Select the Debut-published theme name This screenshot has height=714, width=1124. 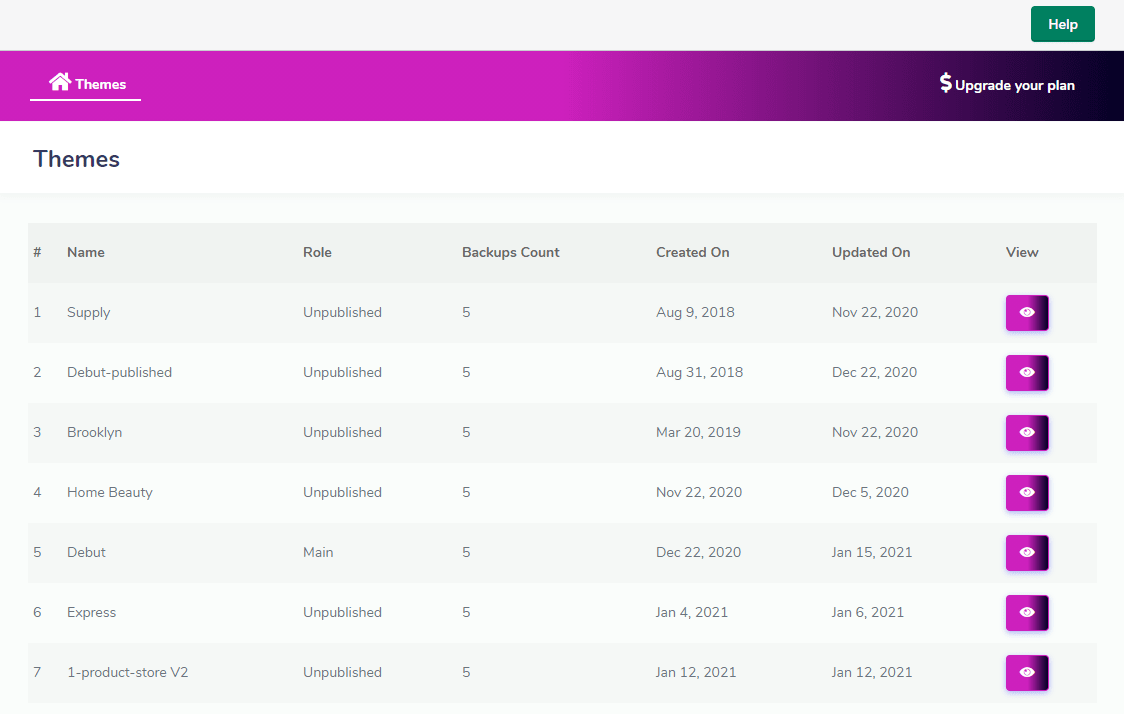(x=119, y=373)
